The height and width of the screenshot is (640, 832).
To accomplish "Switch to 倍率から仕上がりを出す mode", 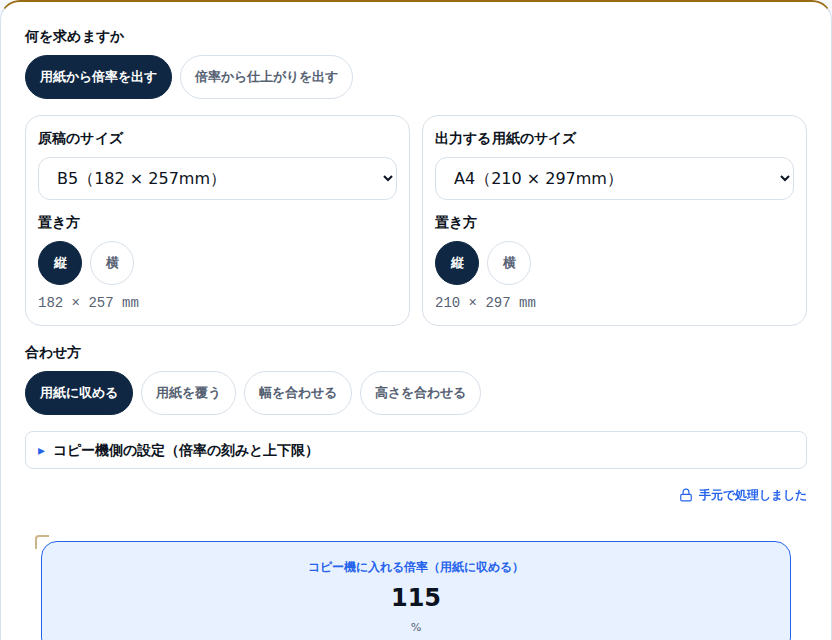I will point(266,77).
